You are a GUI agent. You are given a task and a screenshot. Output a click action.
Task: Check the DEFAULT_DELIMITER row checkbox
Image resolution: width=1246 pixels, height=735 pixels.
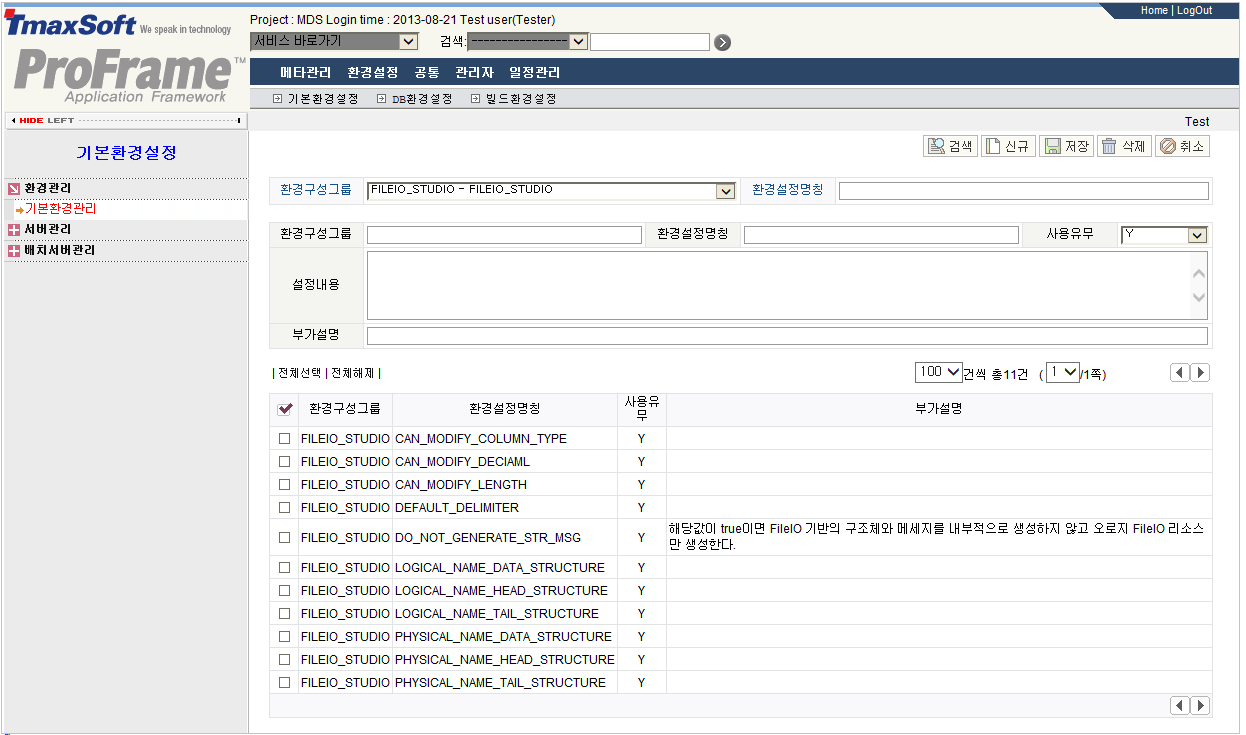[x=285, y=508]
